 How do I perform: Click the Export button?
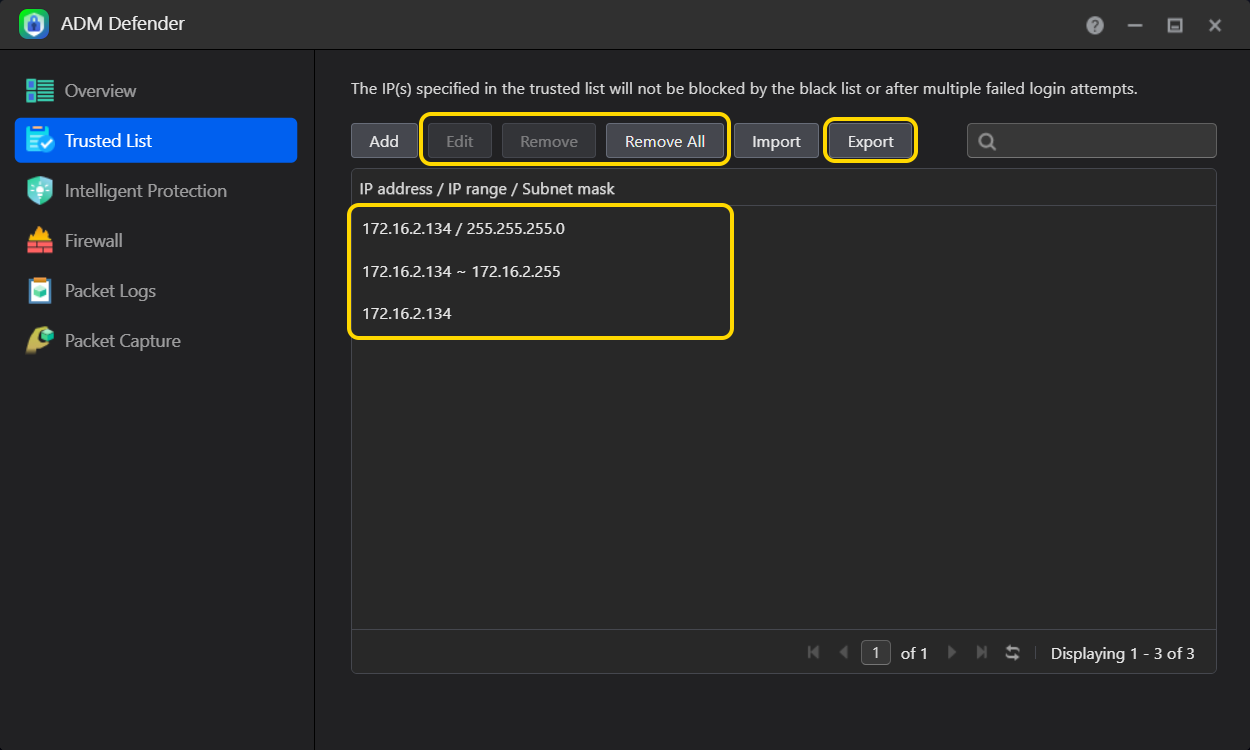tap(871, 141)
